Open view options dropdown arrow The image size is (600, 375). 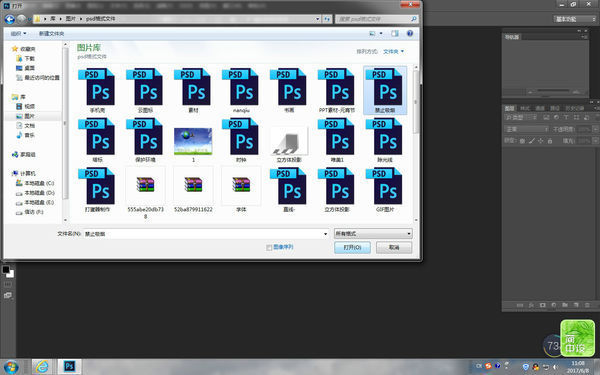point(381,34)
